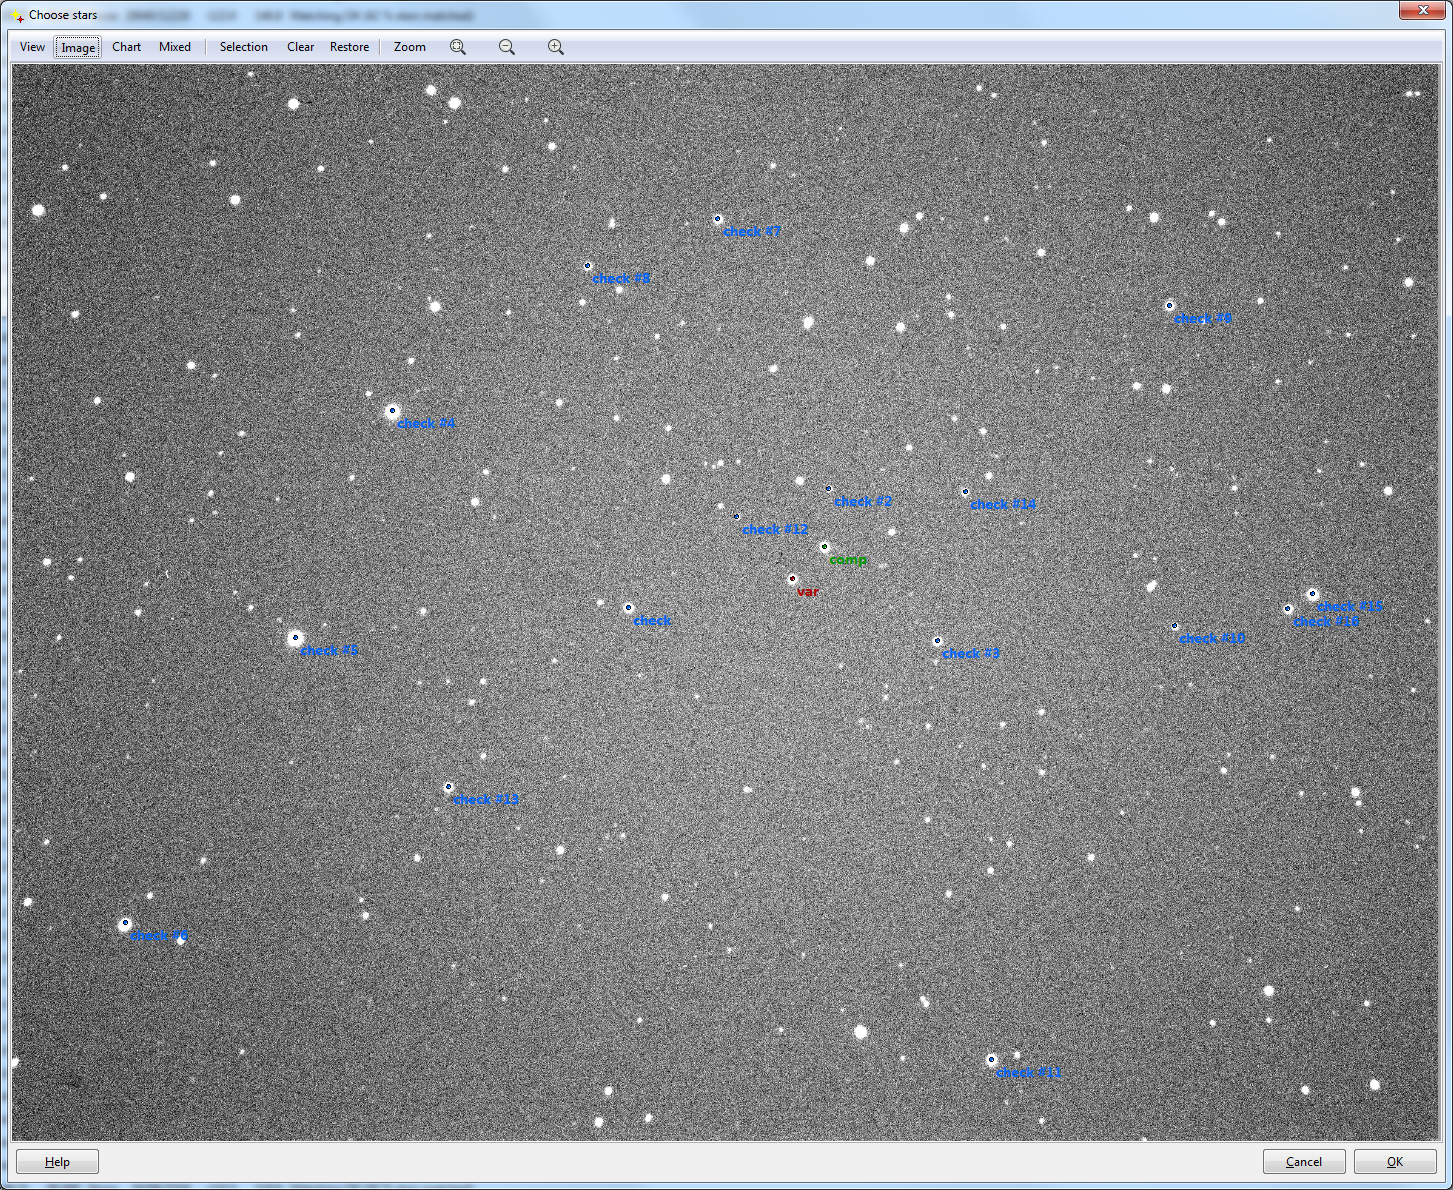Click the check #10 star marker
The height and width of the screenshot is (1190, 1453).
click(x=1174, y=626)
